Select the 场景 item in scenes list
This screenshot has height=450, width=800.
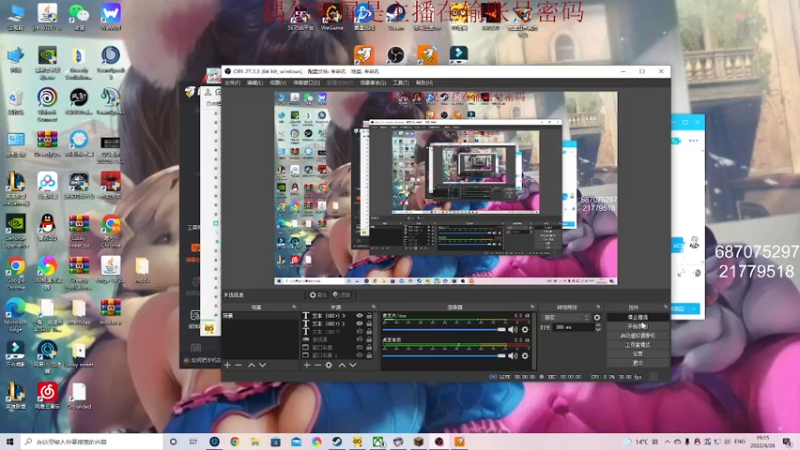pos(260,316)
